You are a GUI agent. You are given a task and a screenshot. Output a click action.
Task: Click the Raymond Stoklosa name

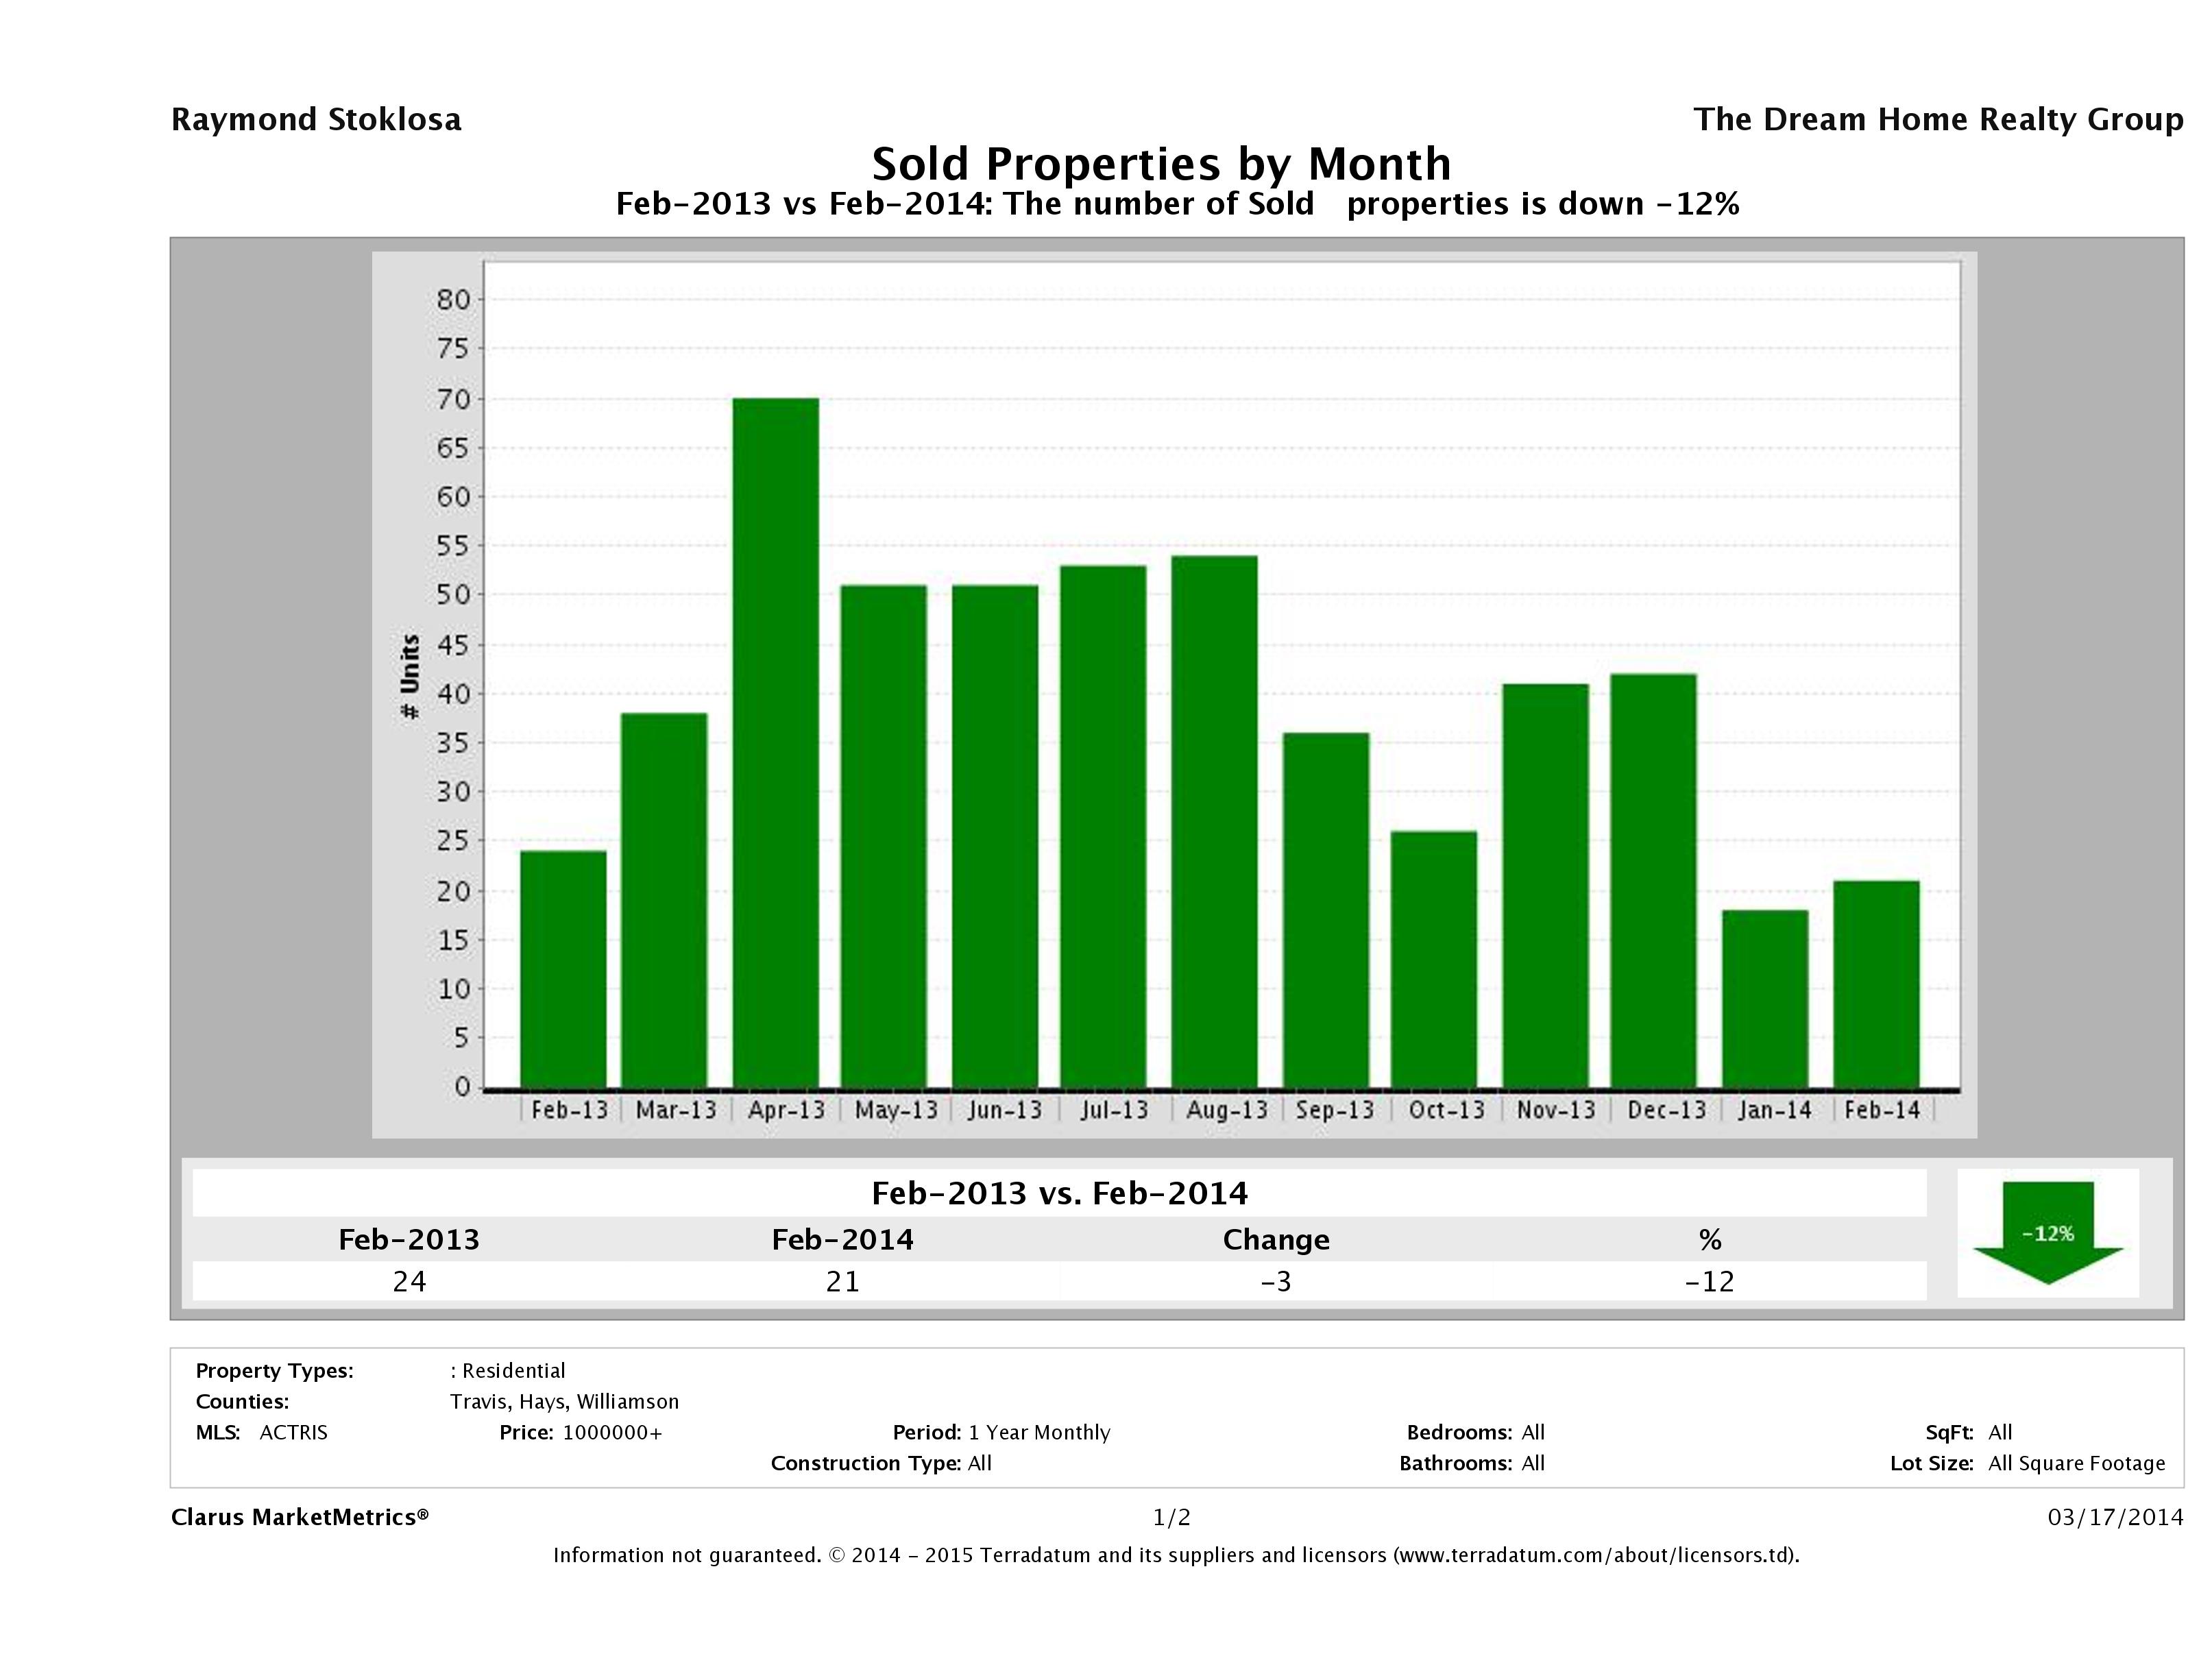point(316,120)
